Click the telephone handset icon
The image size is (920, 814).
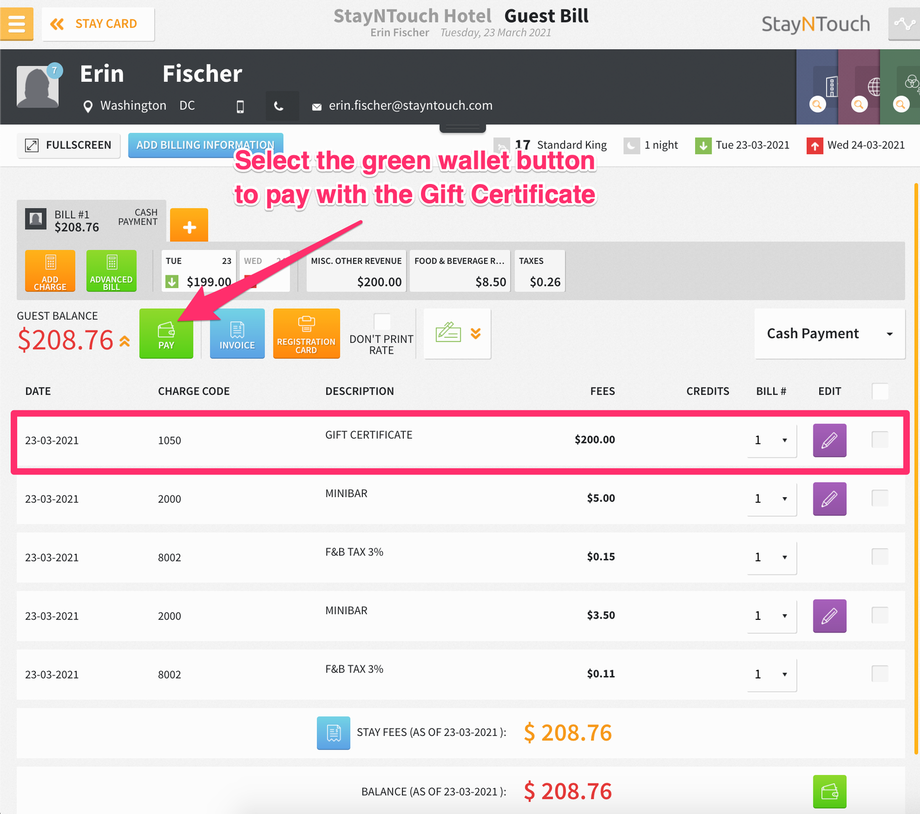click(x=279, y=106)
